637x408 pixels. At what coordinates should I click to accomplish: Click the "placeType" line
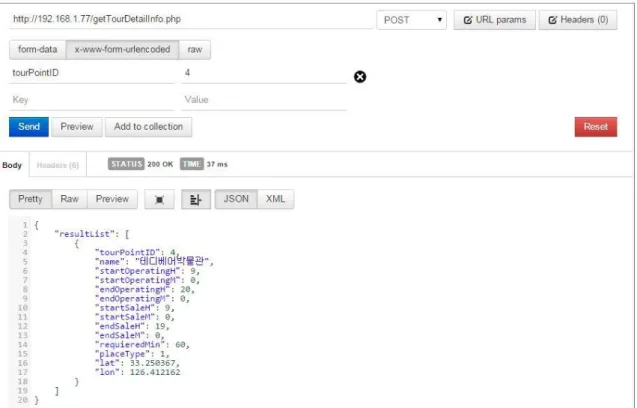(132, 354)
